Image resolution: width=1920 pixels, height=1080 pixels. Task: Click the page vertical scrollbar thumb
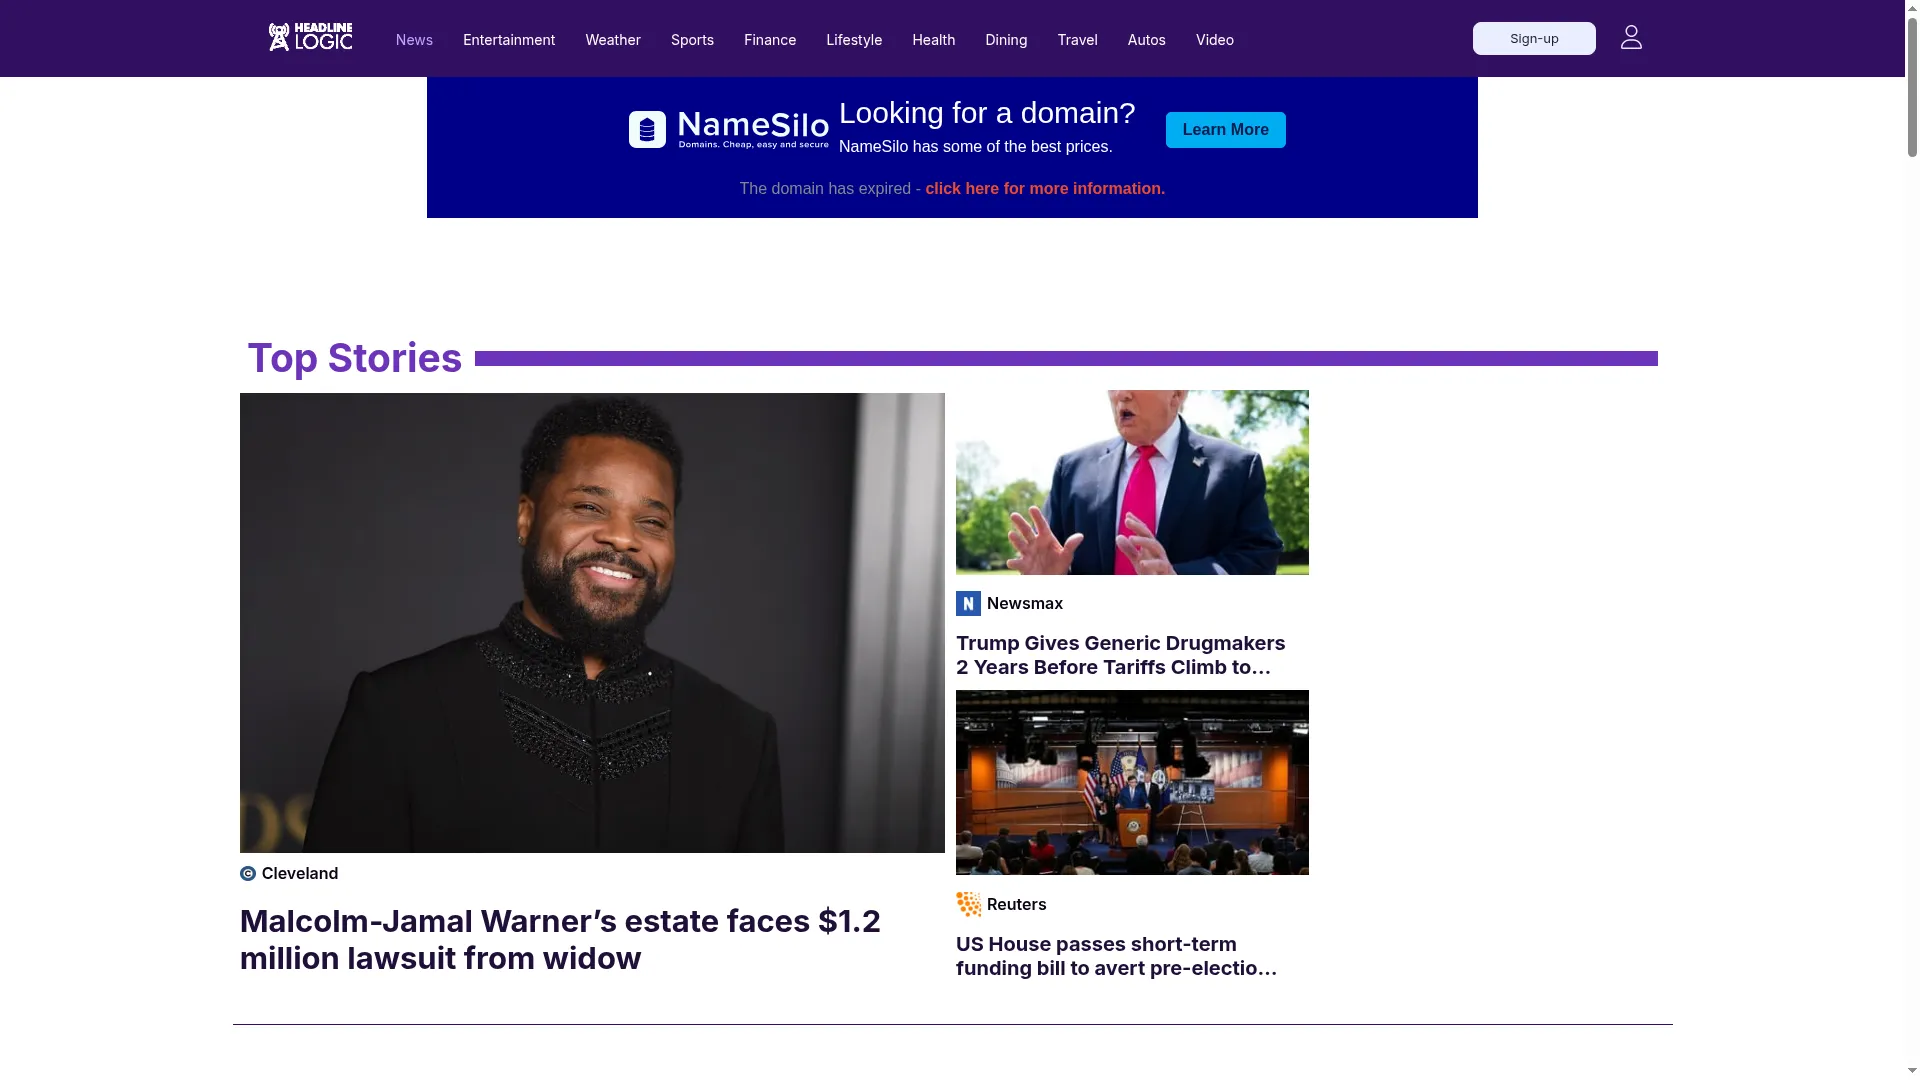point(1912,80)
